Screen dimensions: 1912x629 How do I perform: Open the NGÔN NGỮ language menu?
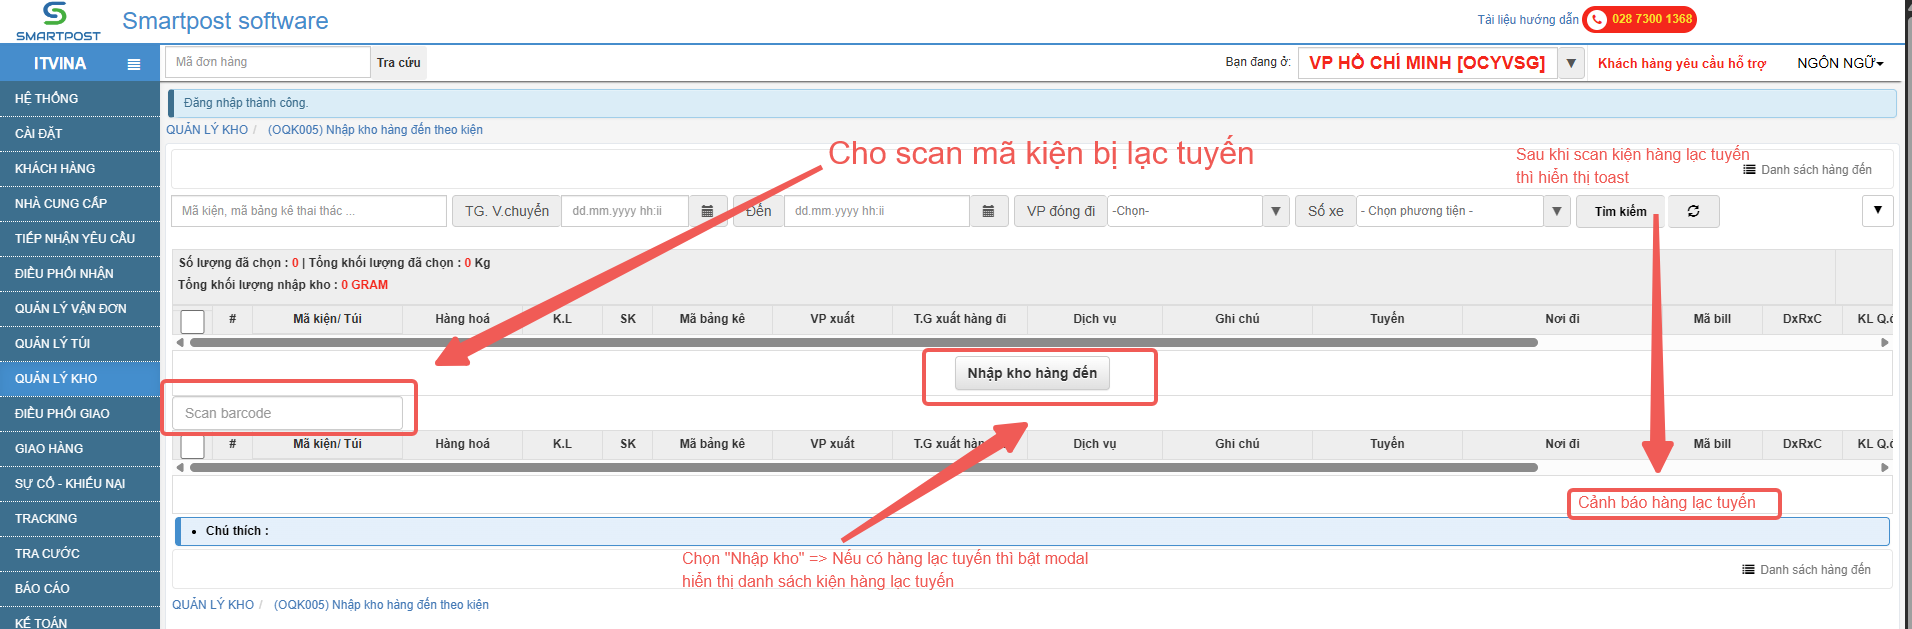click(1839, 63)
